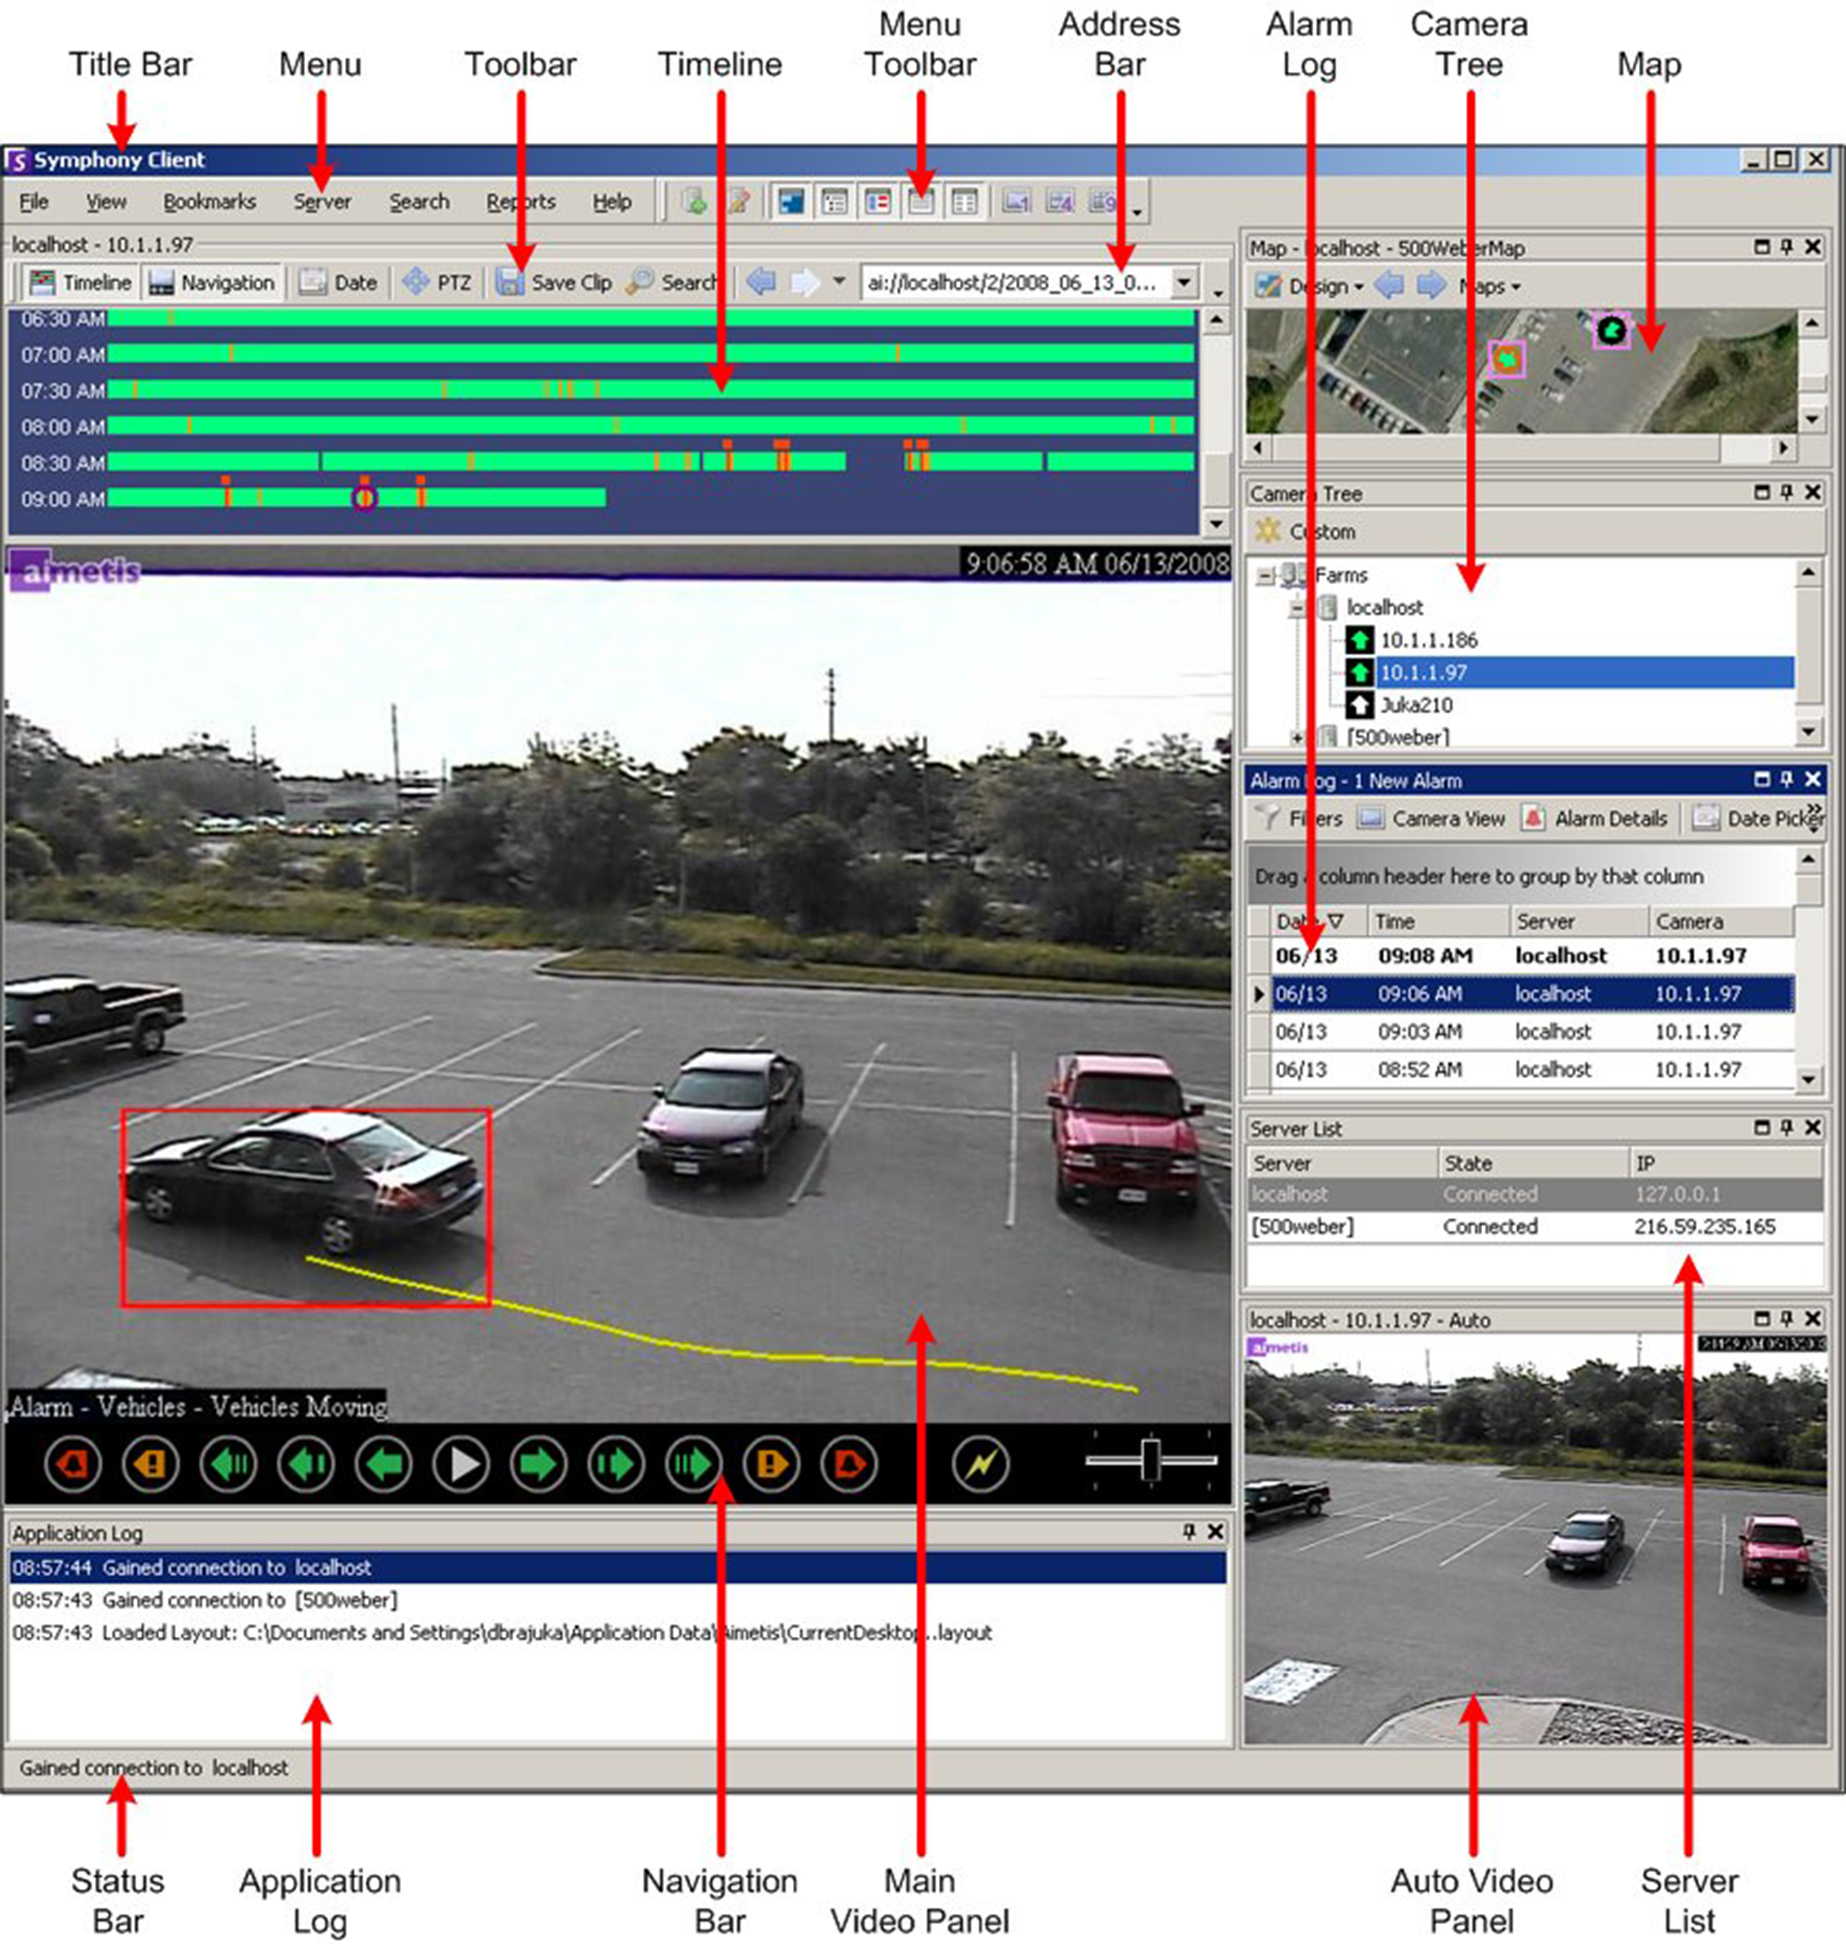The height and width of the screenshot is (1944, 1846).
Task: Jump to previous alarm using bell icon
Action: pos(72,1464)
